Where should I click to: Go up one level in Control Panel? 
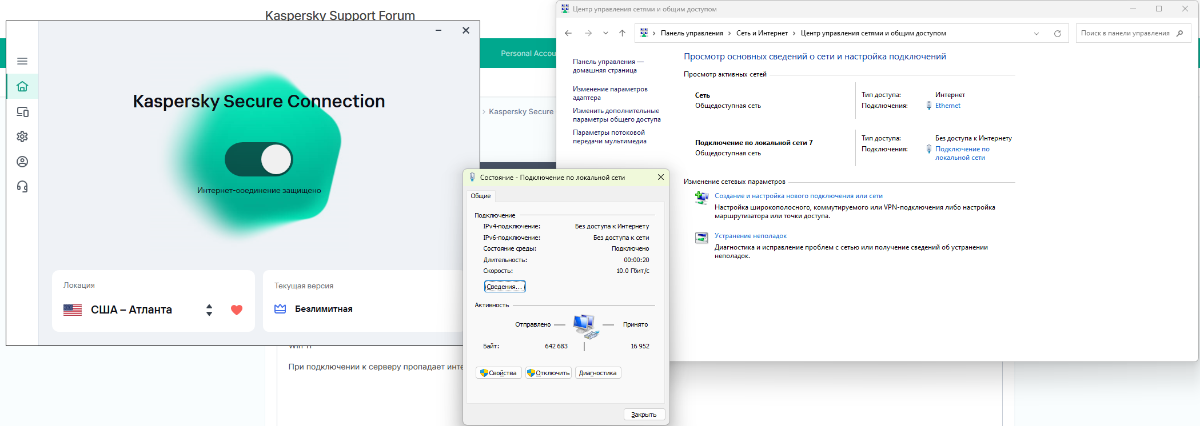point(622,33)
